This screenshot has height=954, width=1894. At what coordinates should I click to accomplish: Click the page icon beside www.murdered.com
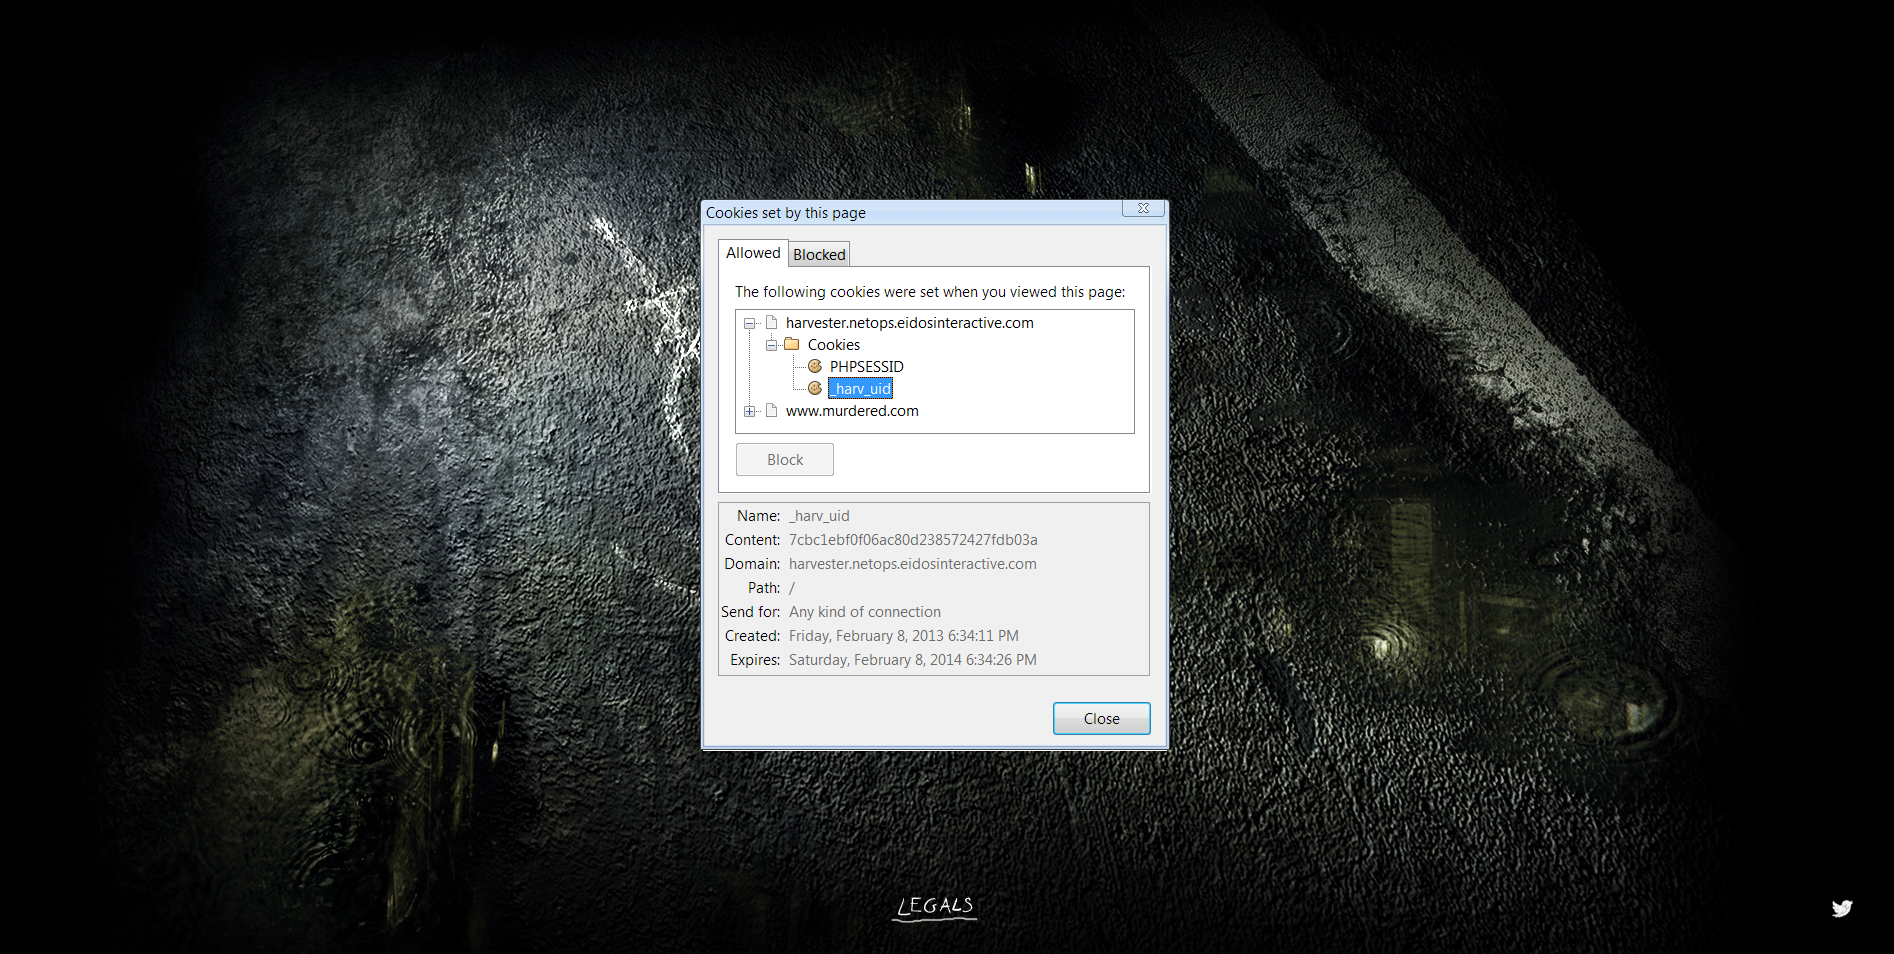[771, 411]
